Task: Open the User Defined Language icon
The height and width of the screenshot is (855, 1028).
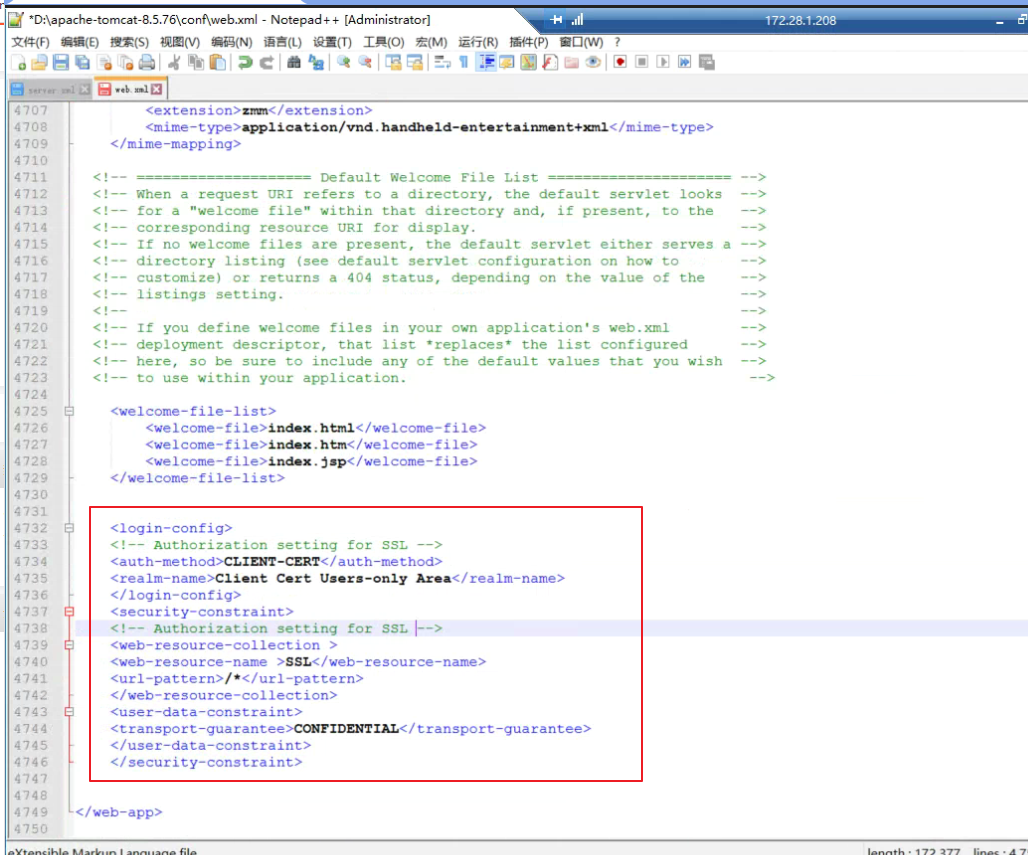Action: coord(507,62)
